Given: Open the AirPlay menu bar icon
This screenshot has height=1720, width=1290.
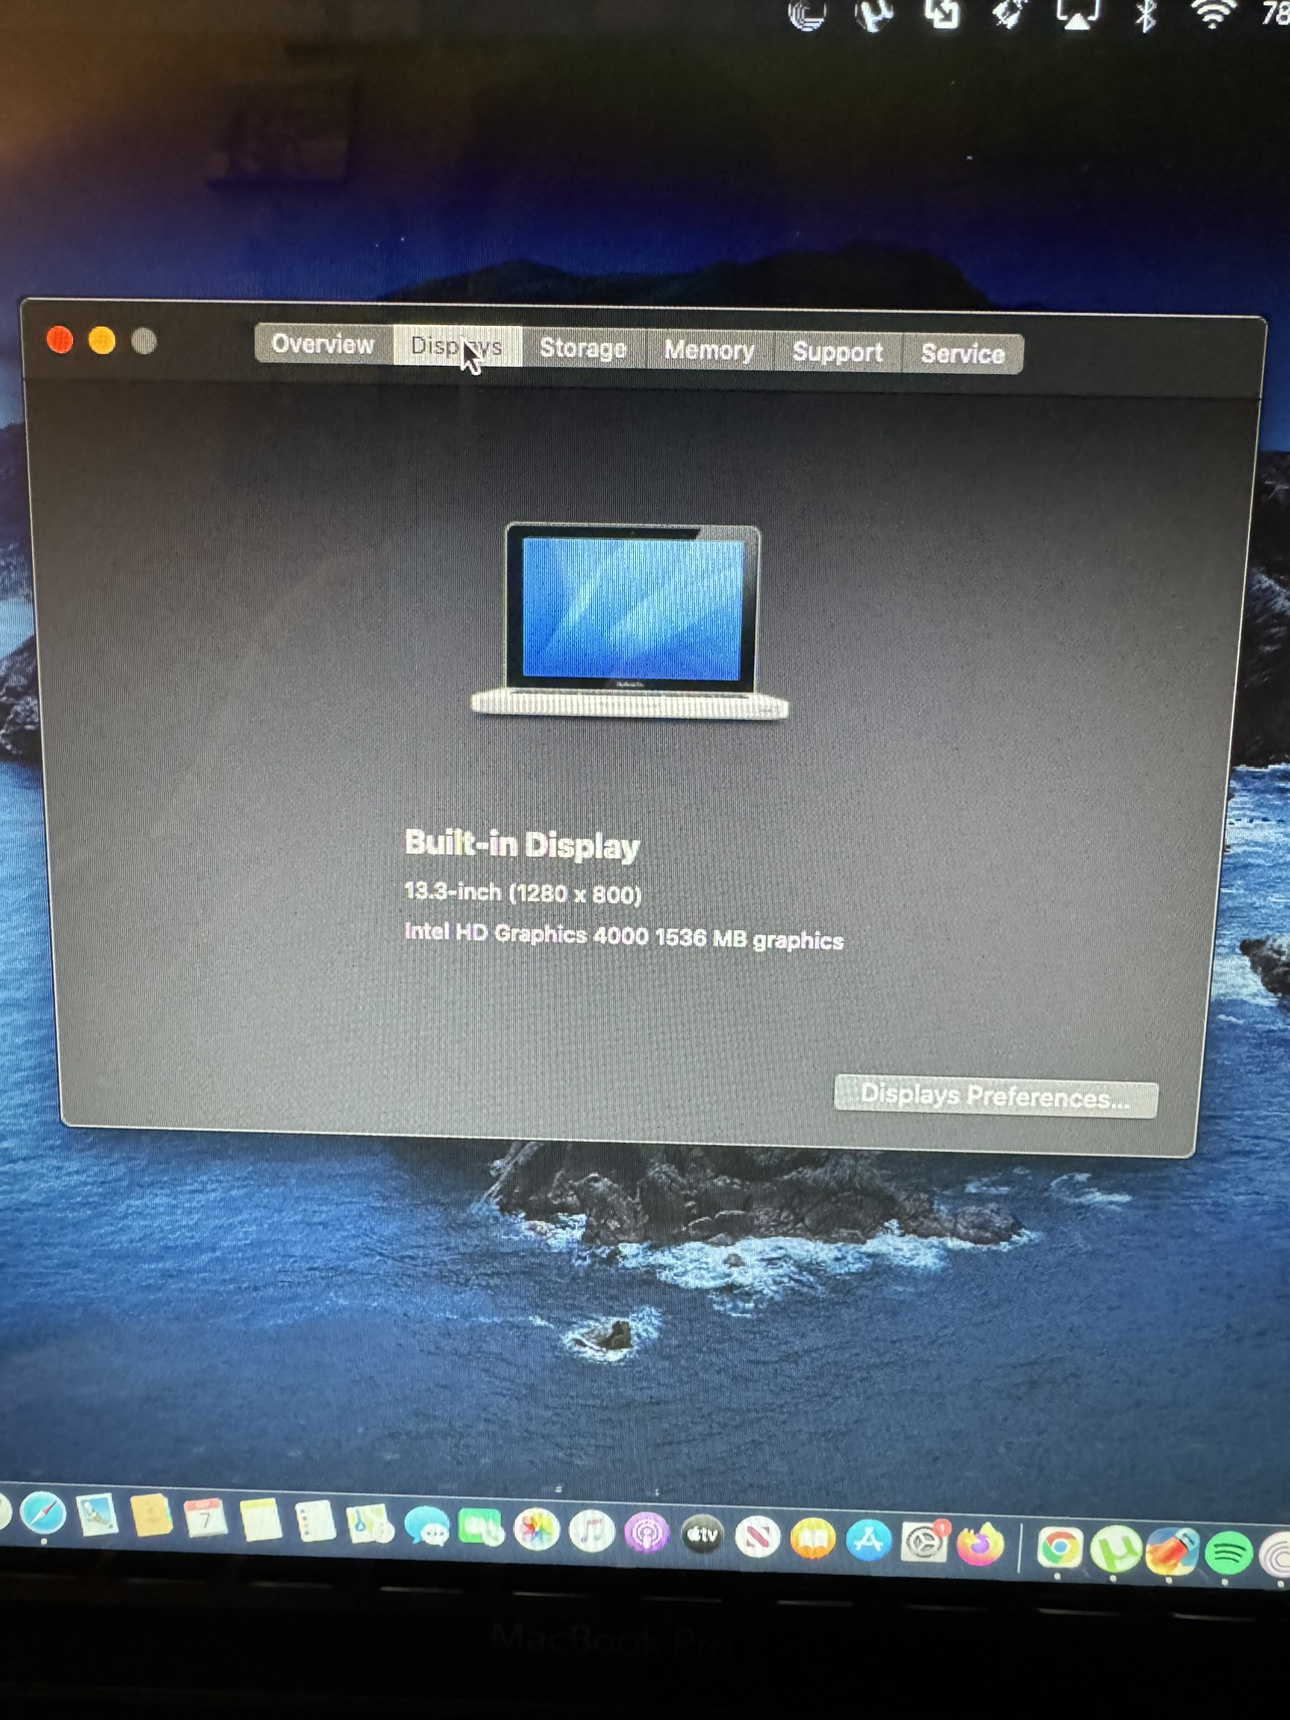Looking at the screenshot, I should [x=1078, y=14].
